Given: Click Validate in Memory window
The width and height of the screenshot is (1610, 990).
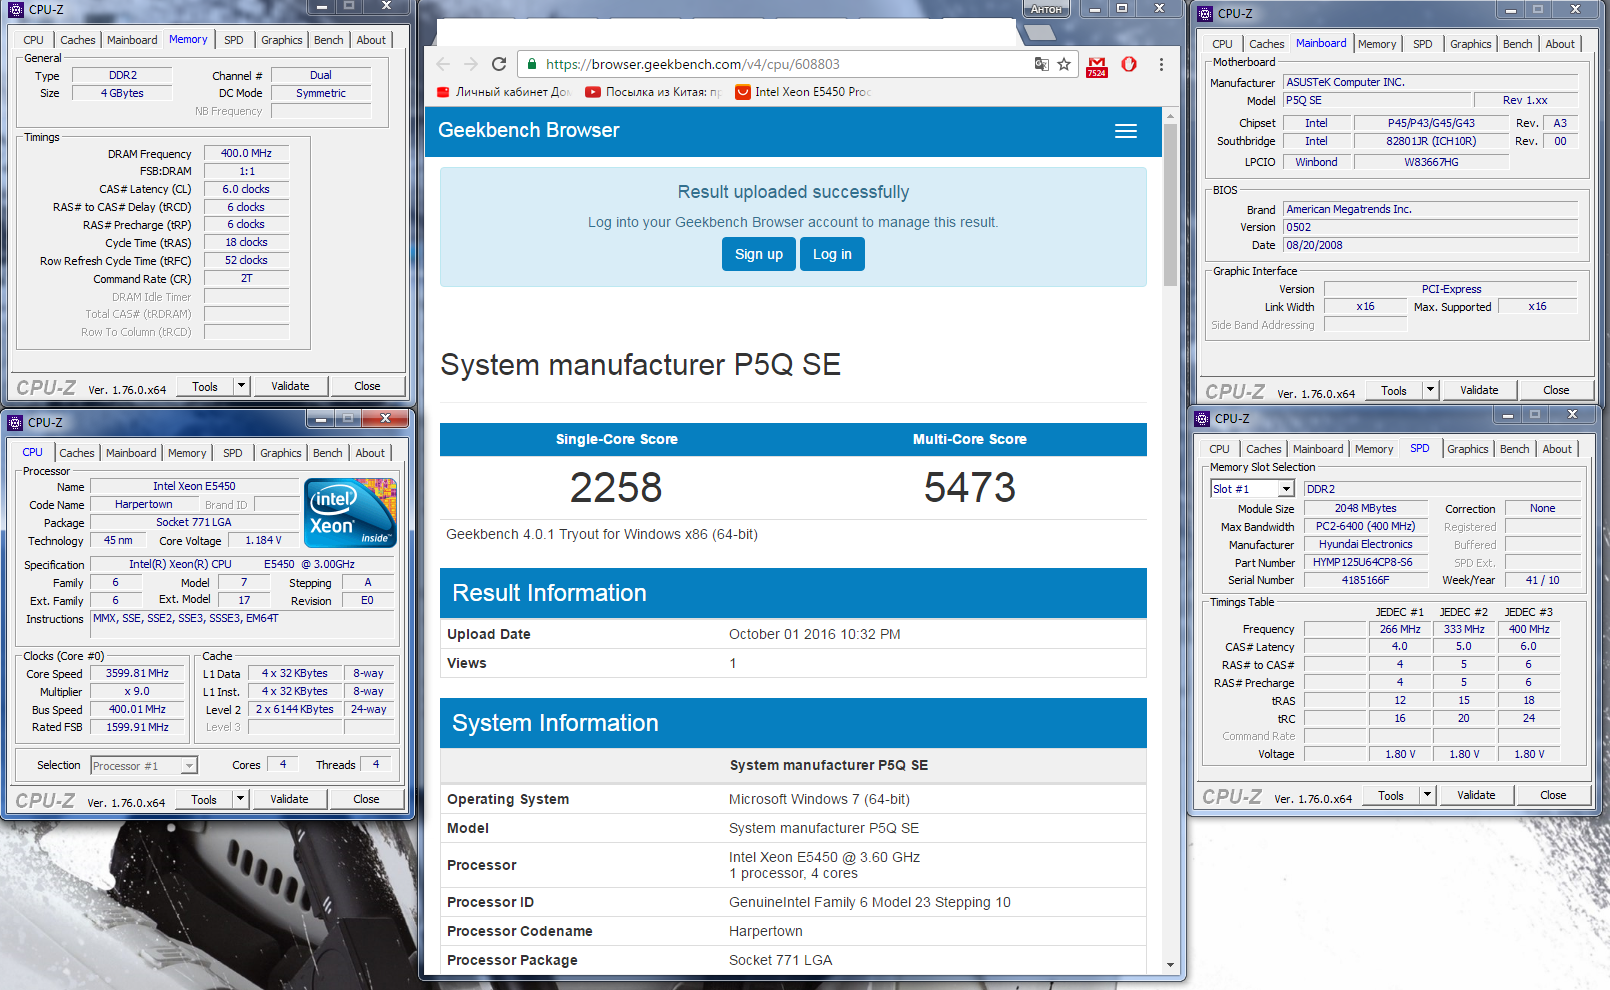Looking at the screenshot, I should [x=290, y=386].
